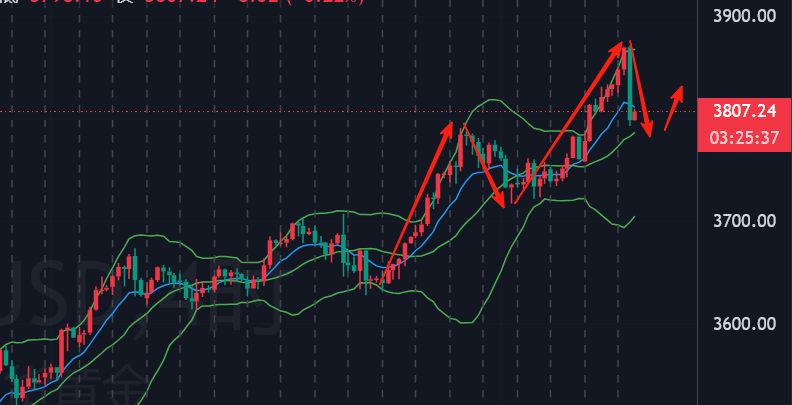Click the tall green candle at the chart peak

(630, 83)
